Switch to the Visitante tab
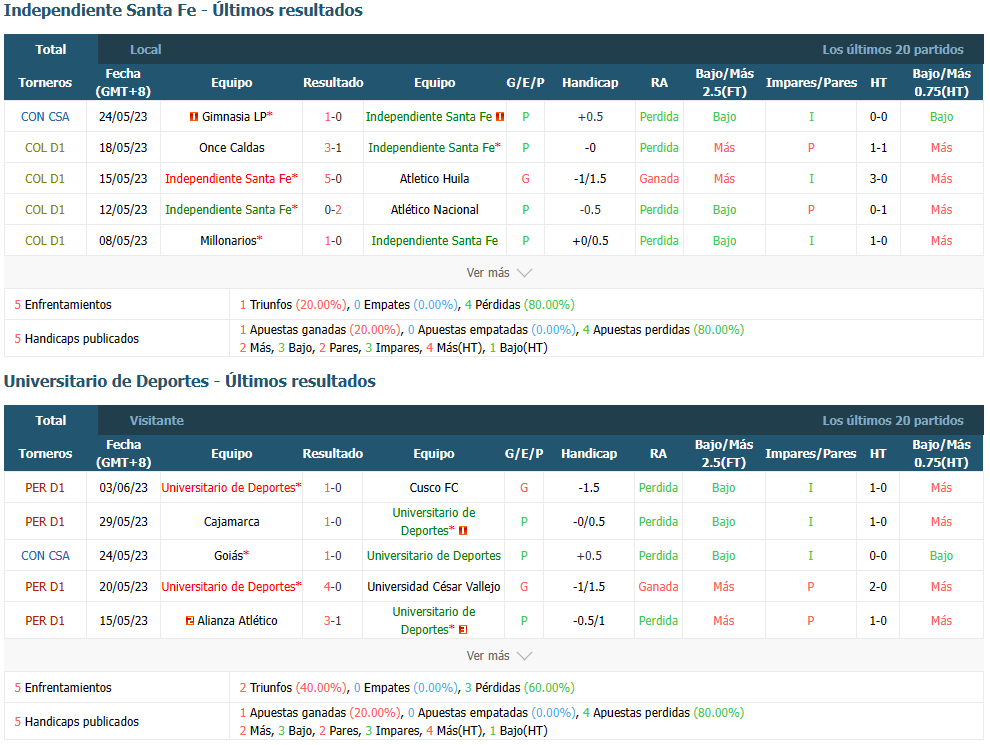990x745 pixels. coord(157,420)
